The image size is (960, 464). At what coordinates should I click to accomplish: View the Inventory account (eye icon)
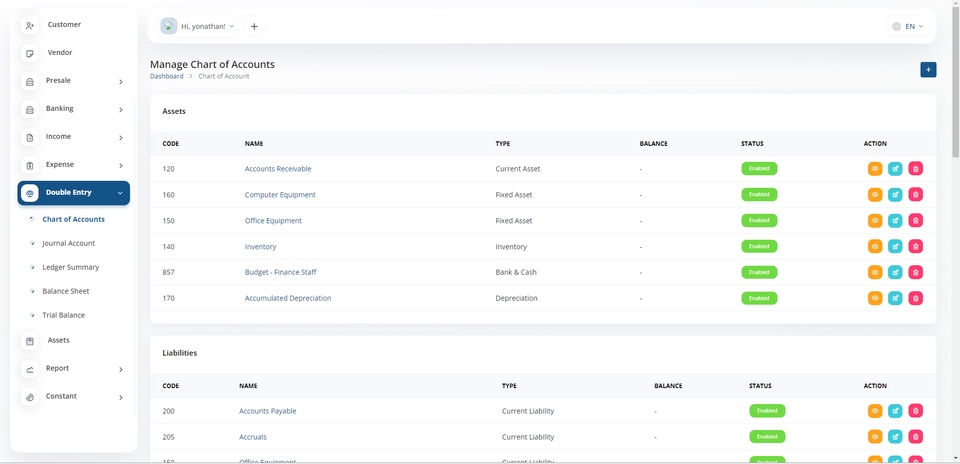(875, 247)
